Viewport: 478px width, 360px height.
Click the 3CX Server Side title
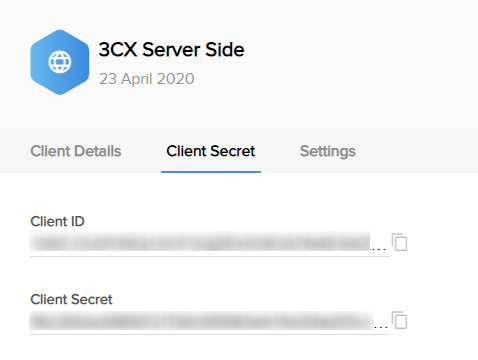171,50
